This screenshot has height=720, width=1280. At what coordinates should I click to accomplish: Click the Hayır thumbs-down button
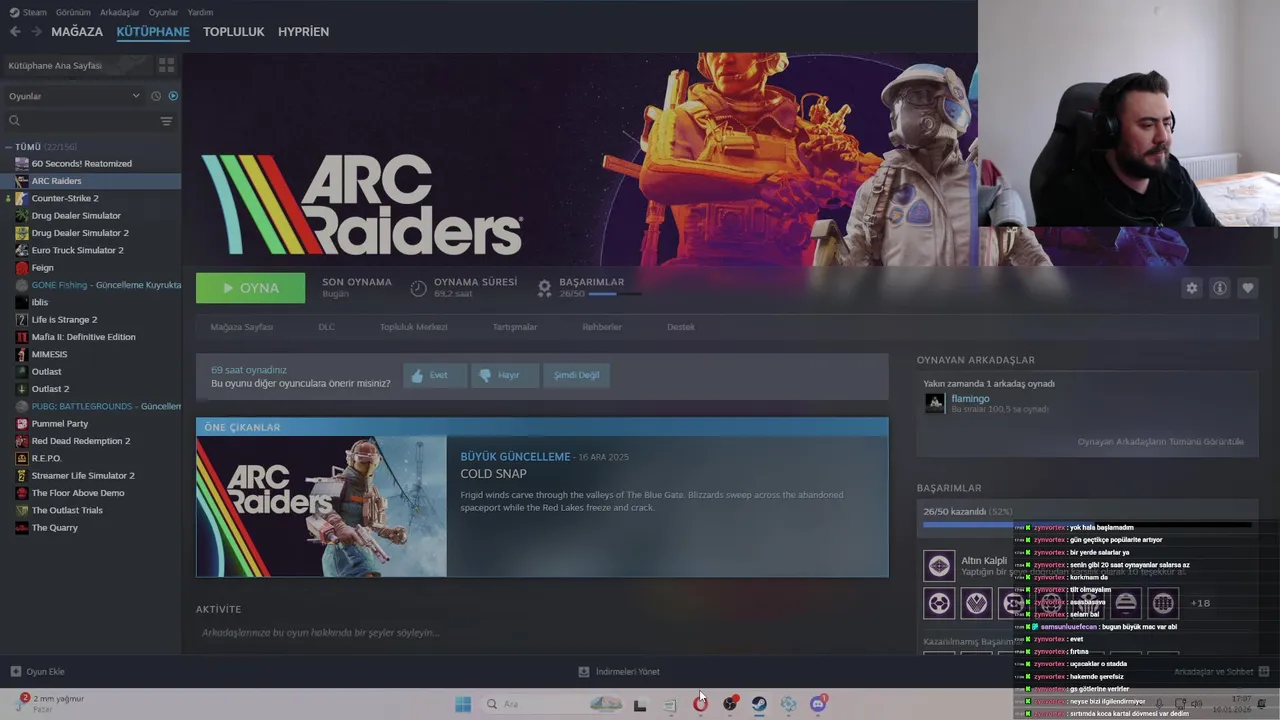point(505,375)
